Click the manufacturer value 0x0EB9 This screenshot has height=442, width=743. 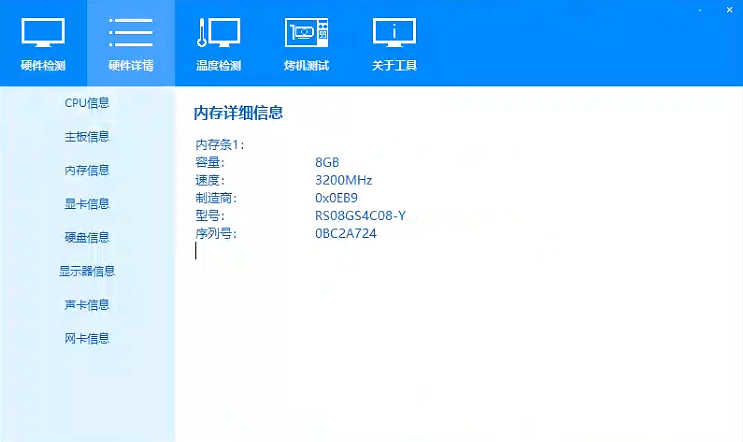337,198
